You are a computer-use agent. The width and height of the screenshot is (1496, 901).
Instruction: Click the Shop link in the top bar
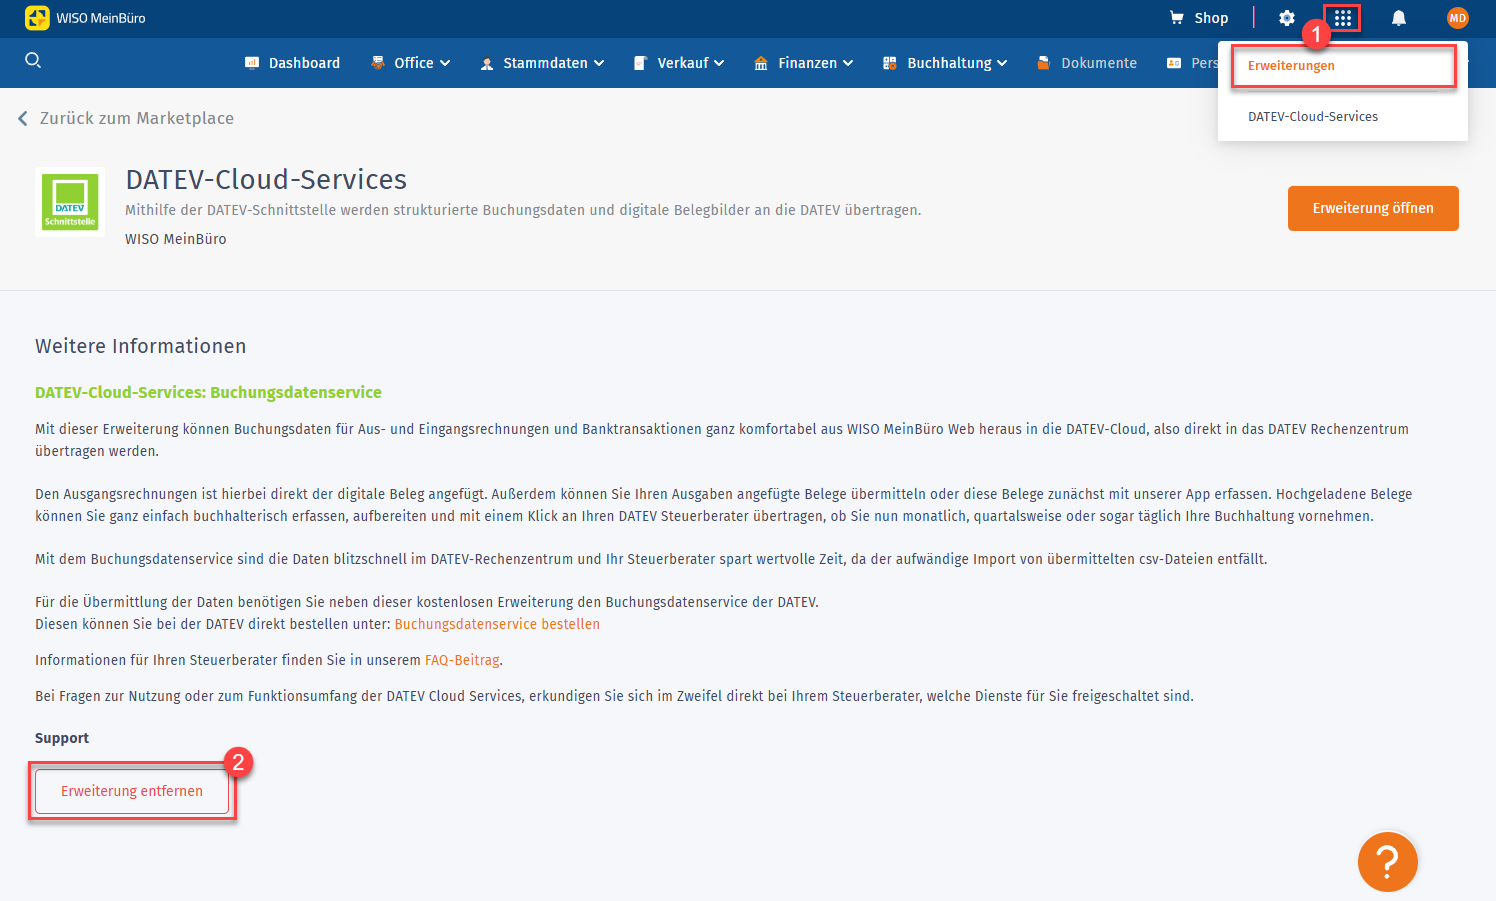tap(1211, 18)
